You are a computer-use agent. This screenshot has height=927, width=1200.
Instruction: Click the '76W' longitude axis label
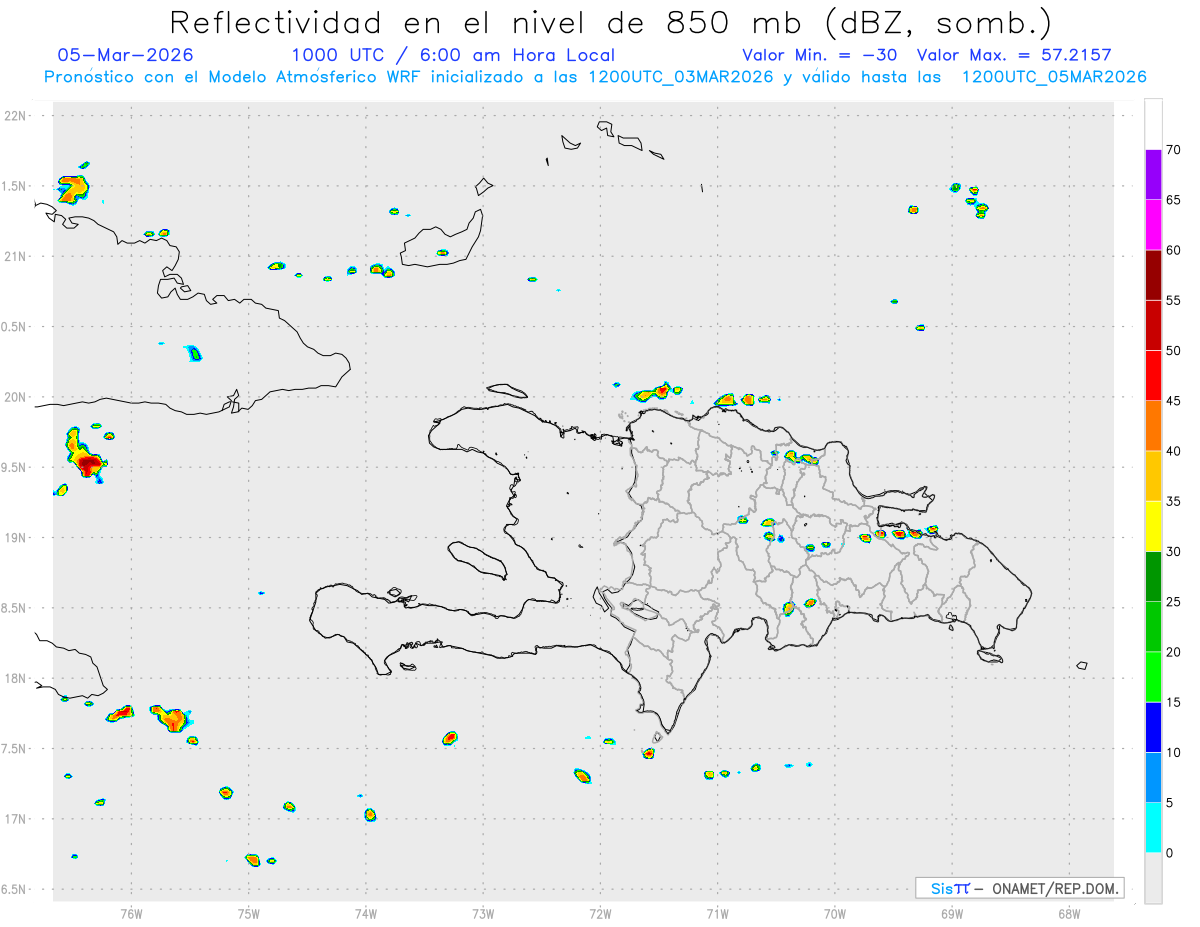coord(131,914)
